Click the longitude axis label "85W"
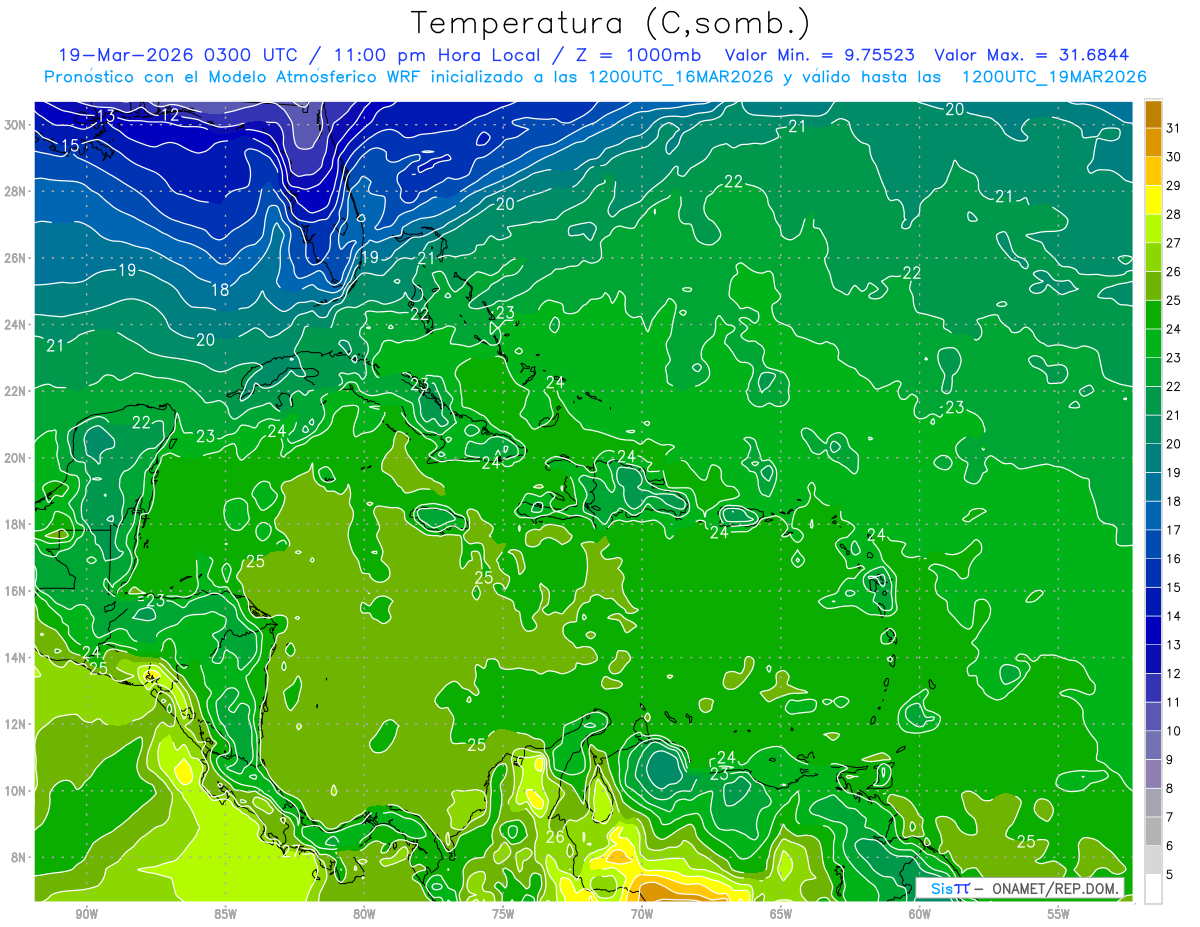Screen dimensions: 1200x927 [x=225, y=913]
